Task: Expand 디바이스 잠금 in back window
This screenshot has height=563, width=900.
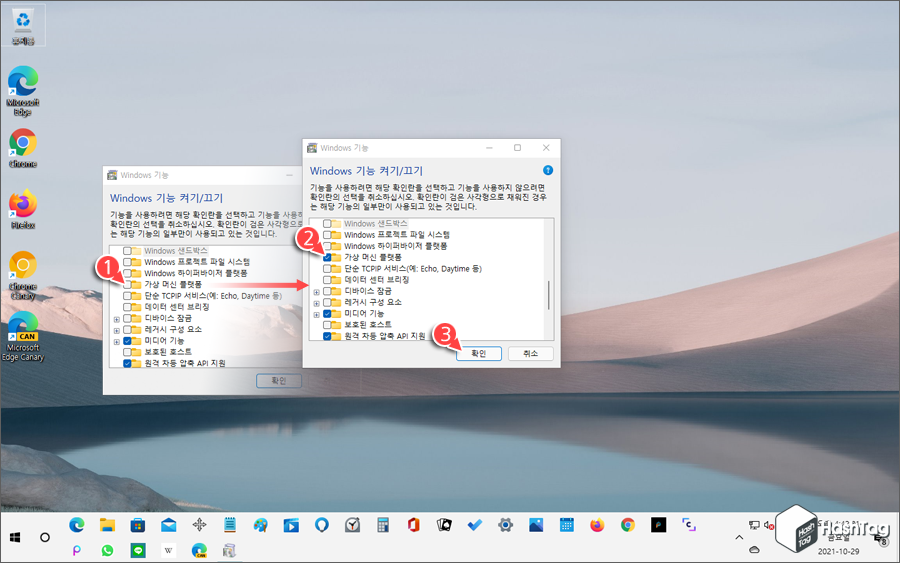Action: [117, 319]
